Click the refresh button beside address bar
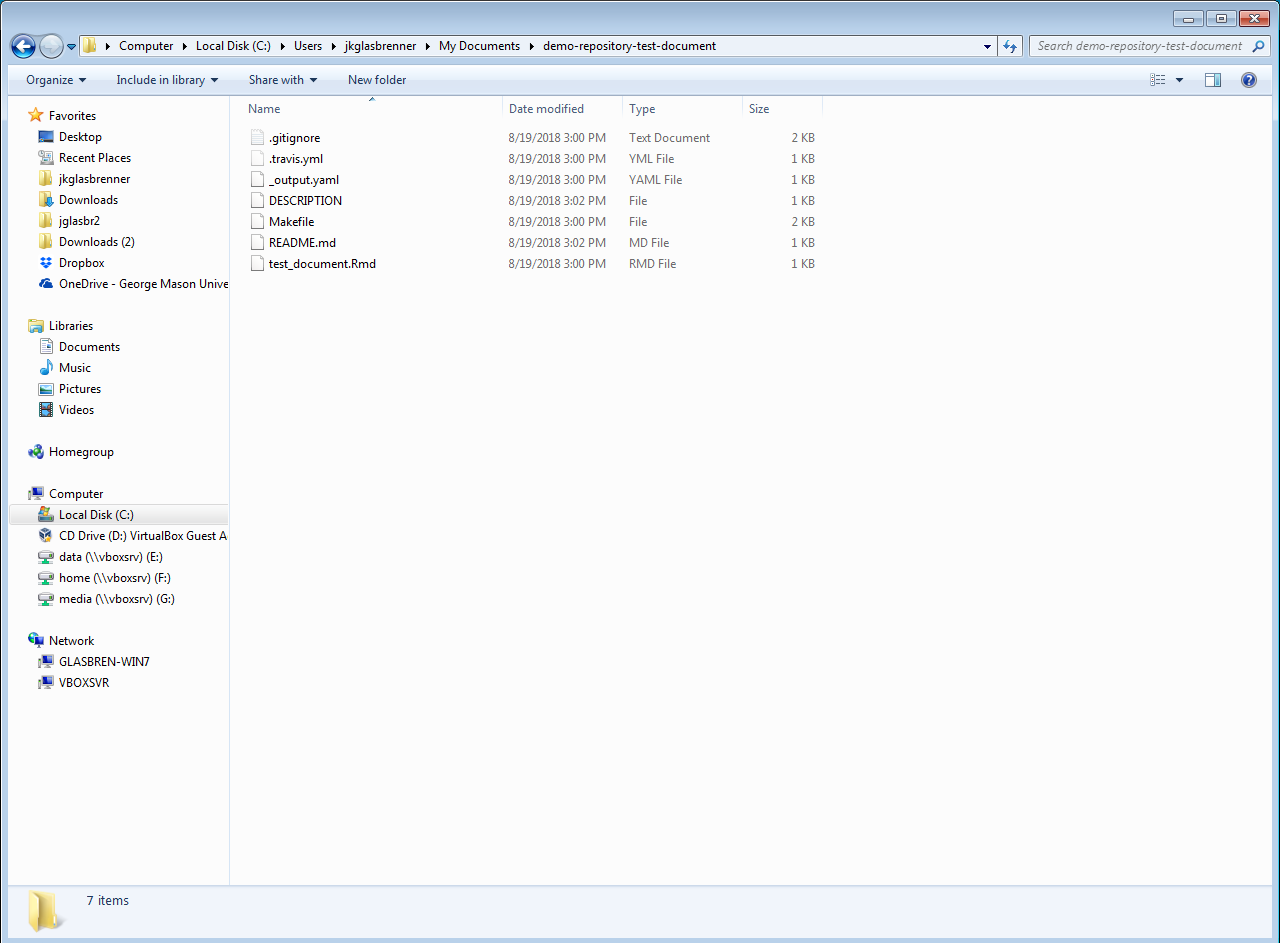 [1010, 46]
